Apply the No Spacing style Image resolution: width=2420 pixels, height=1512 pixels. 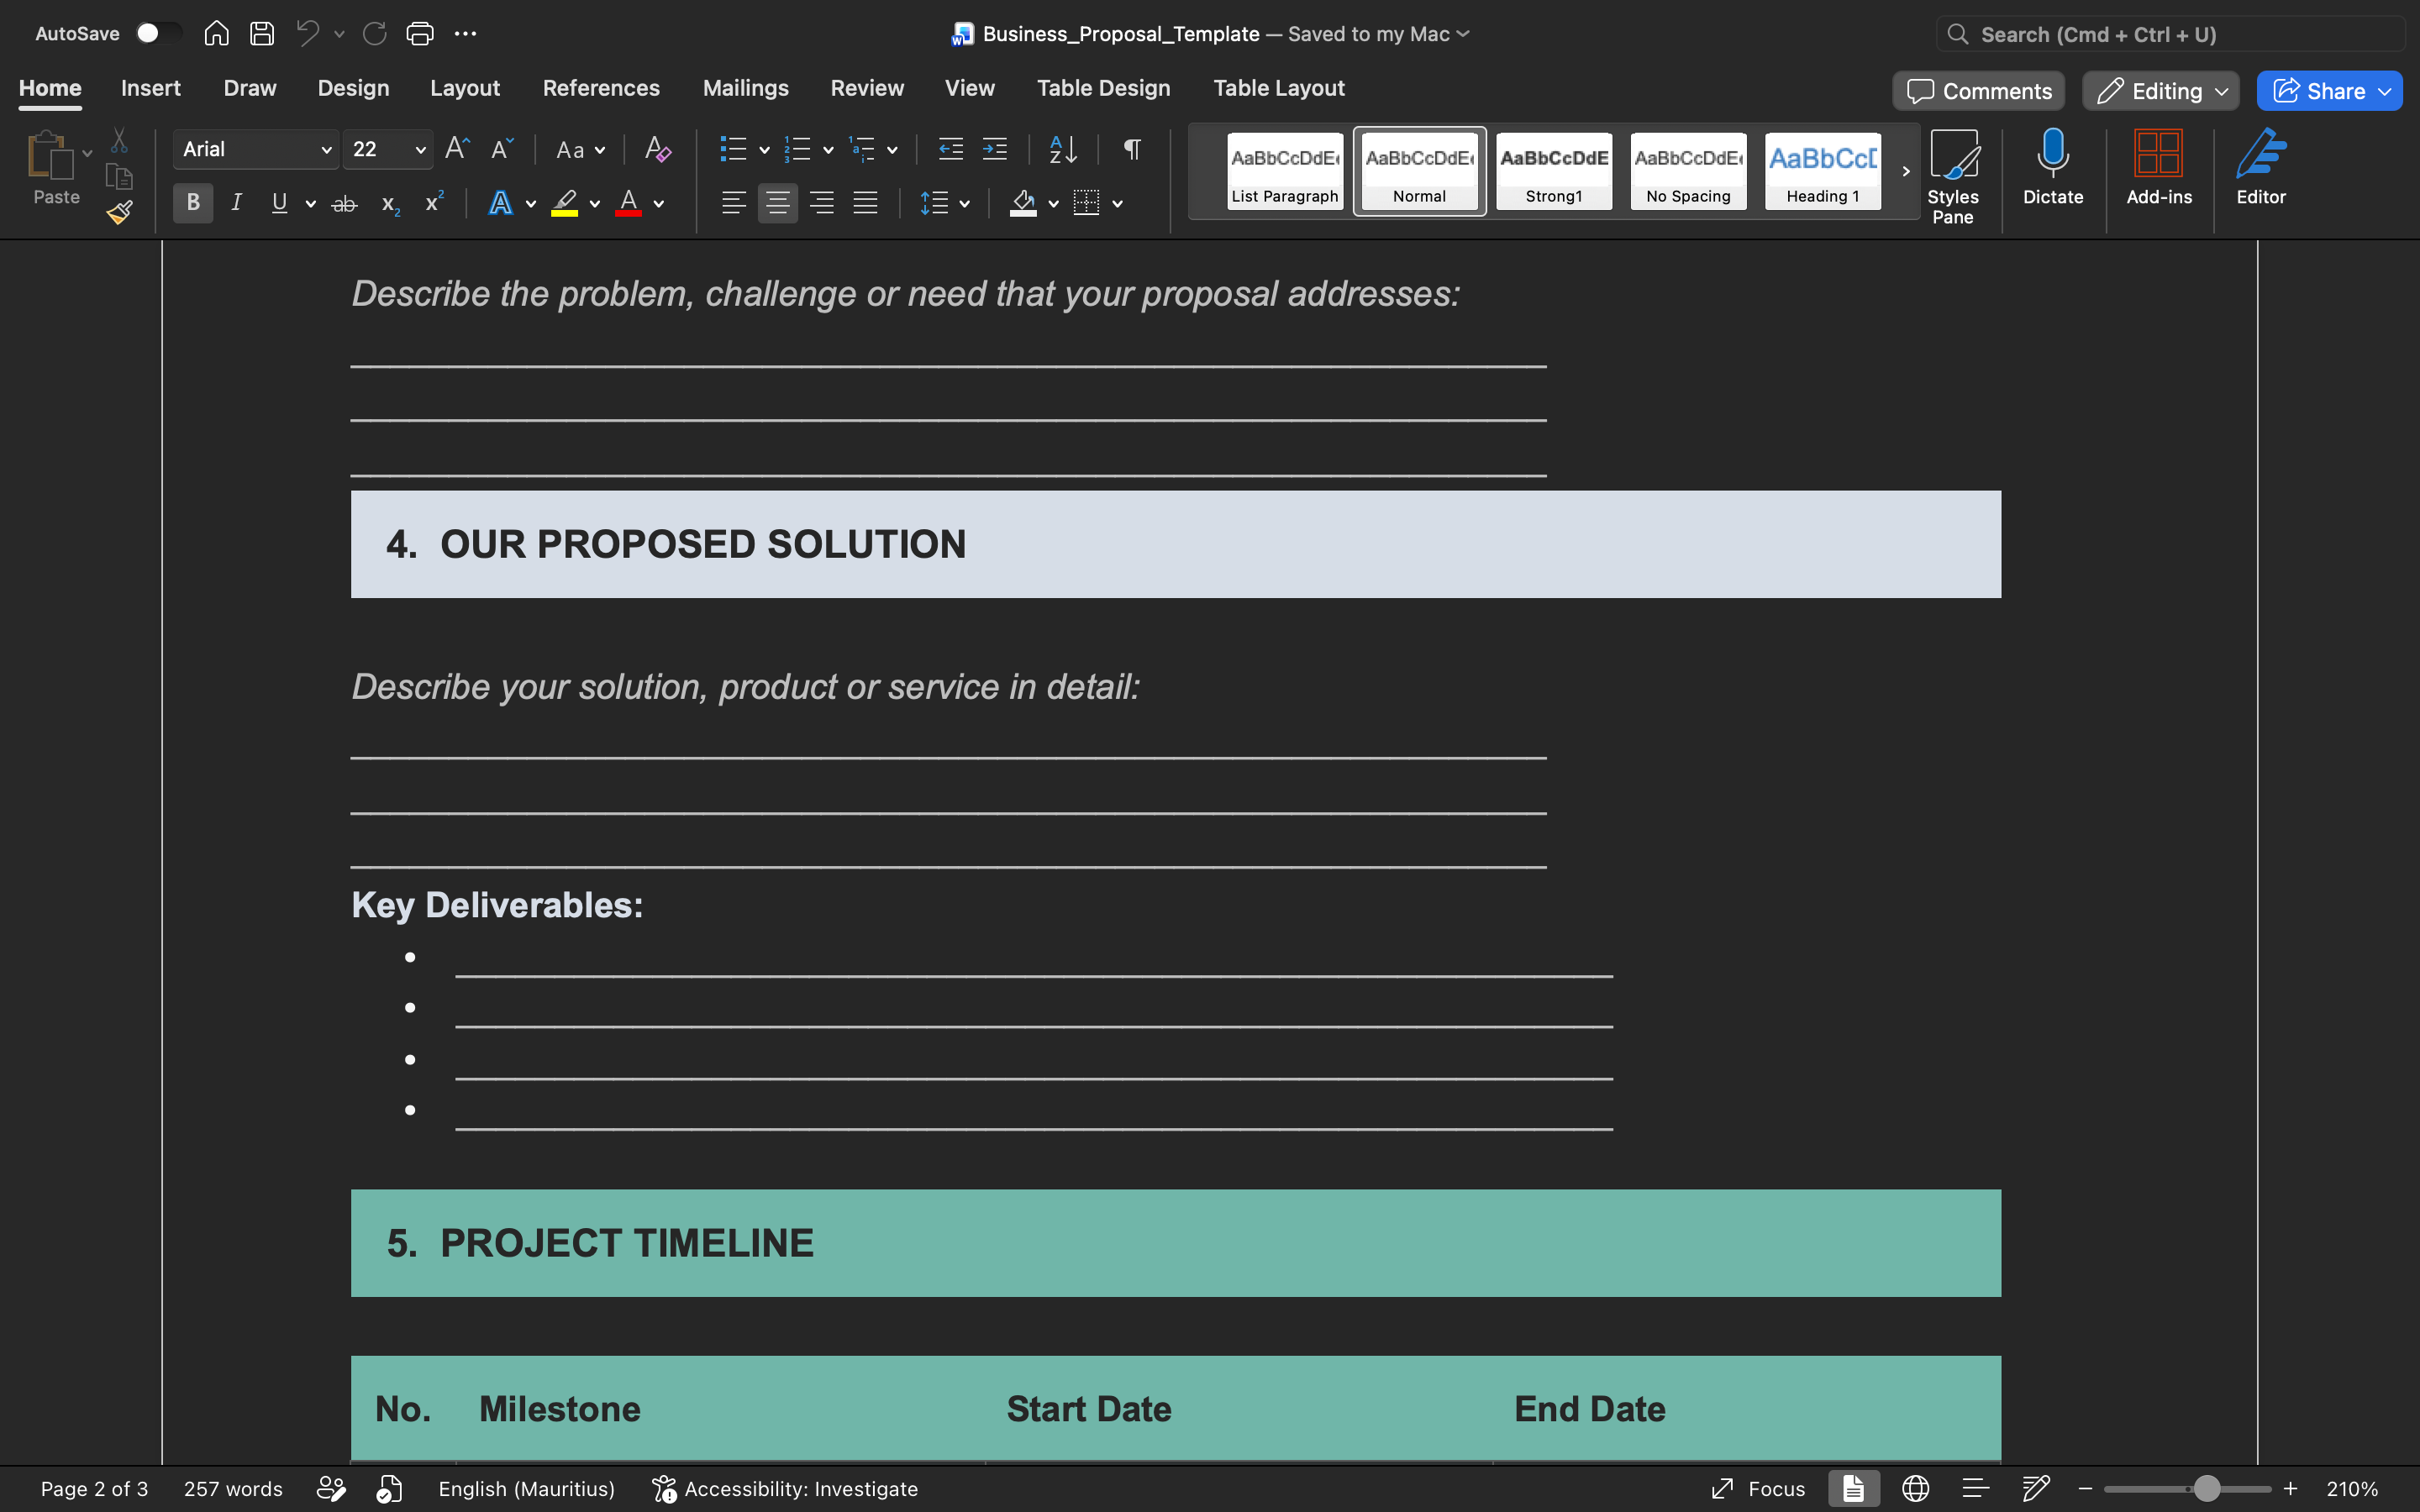point(1688,171)
